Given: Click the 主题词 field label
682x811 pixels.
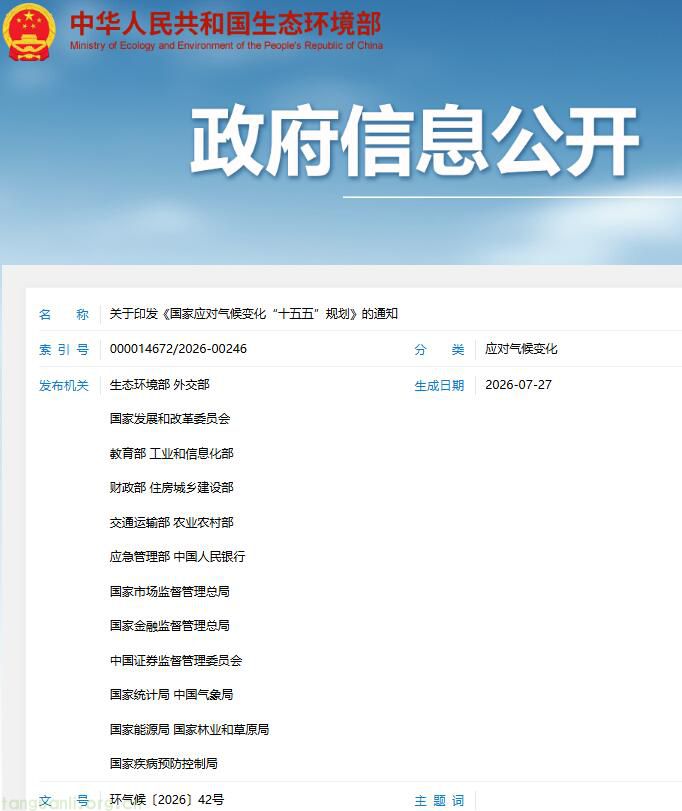Looking at the screenshot, I should pyautogui.click(x=439, y=801).
